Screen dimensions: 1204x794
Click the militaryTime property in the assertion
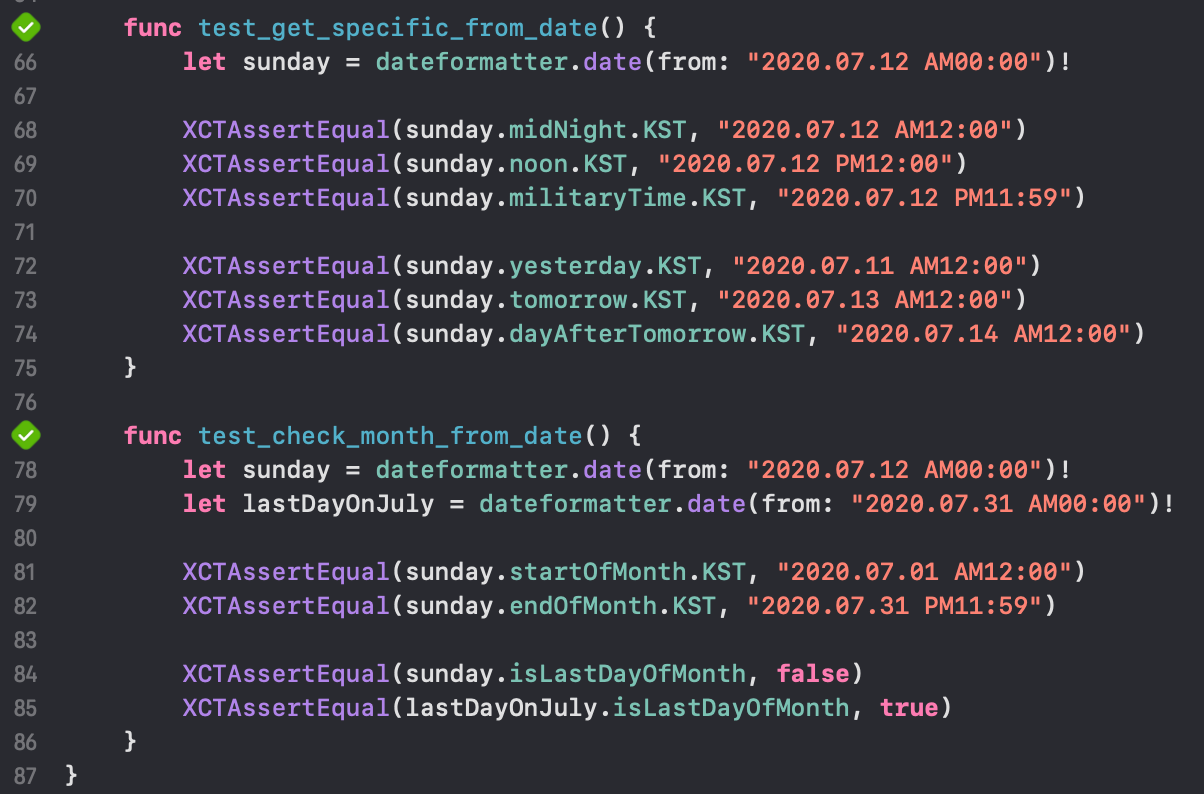tap(598, 198)
